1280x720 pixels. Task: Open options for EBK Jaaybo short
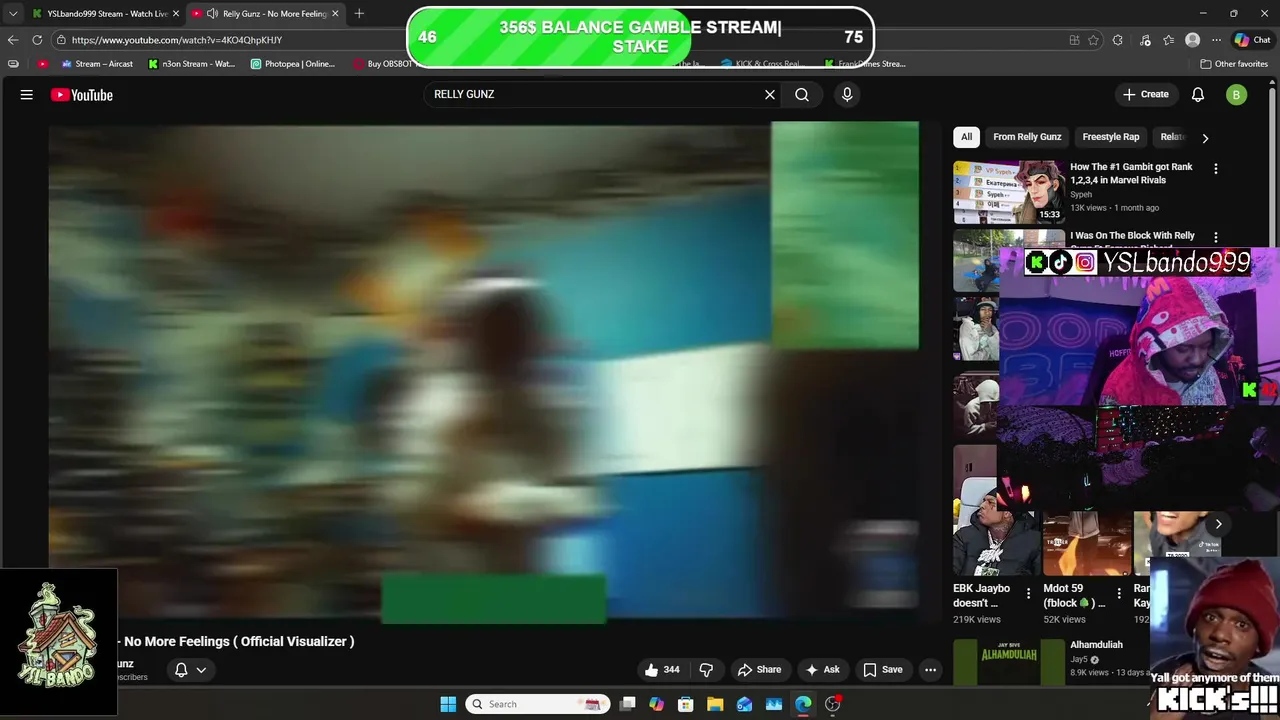1029,594
